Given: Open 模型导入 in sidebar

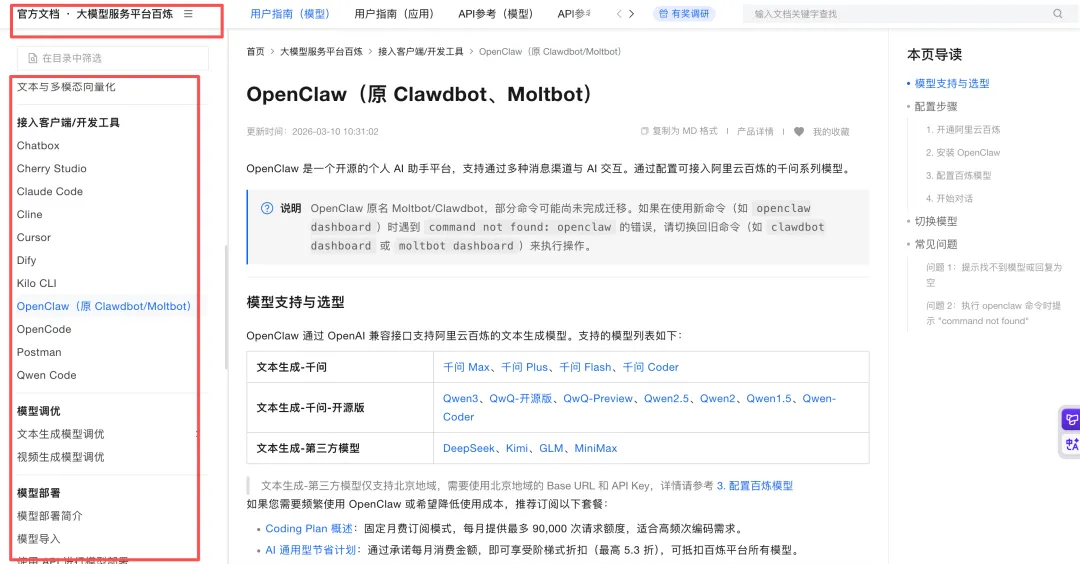Looking at the screenshot, I should [39, 539].
